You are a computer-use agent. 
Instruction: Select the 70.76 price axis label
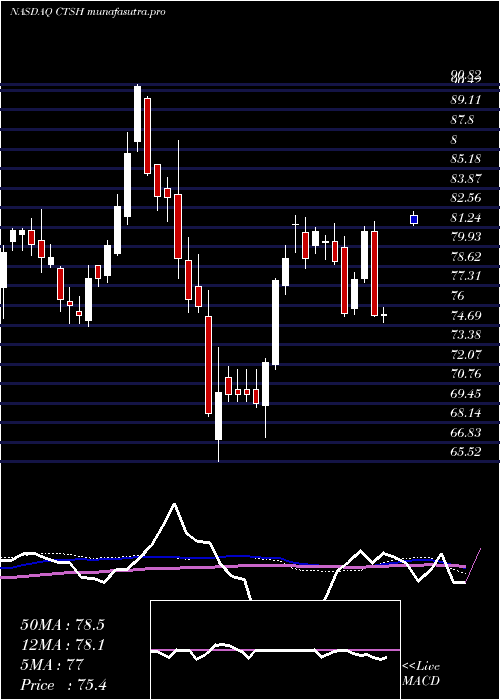(466, 374)
